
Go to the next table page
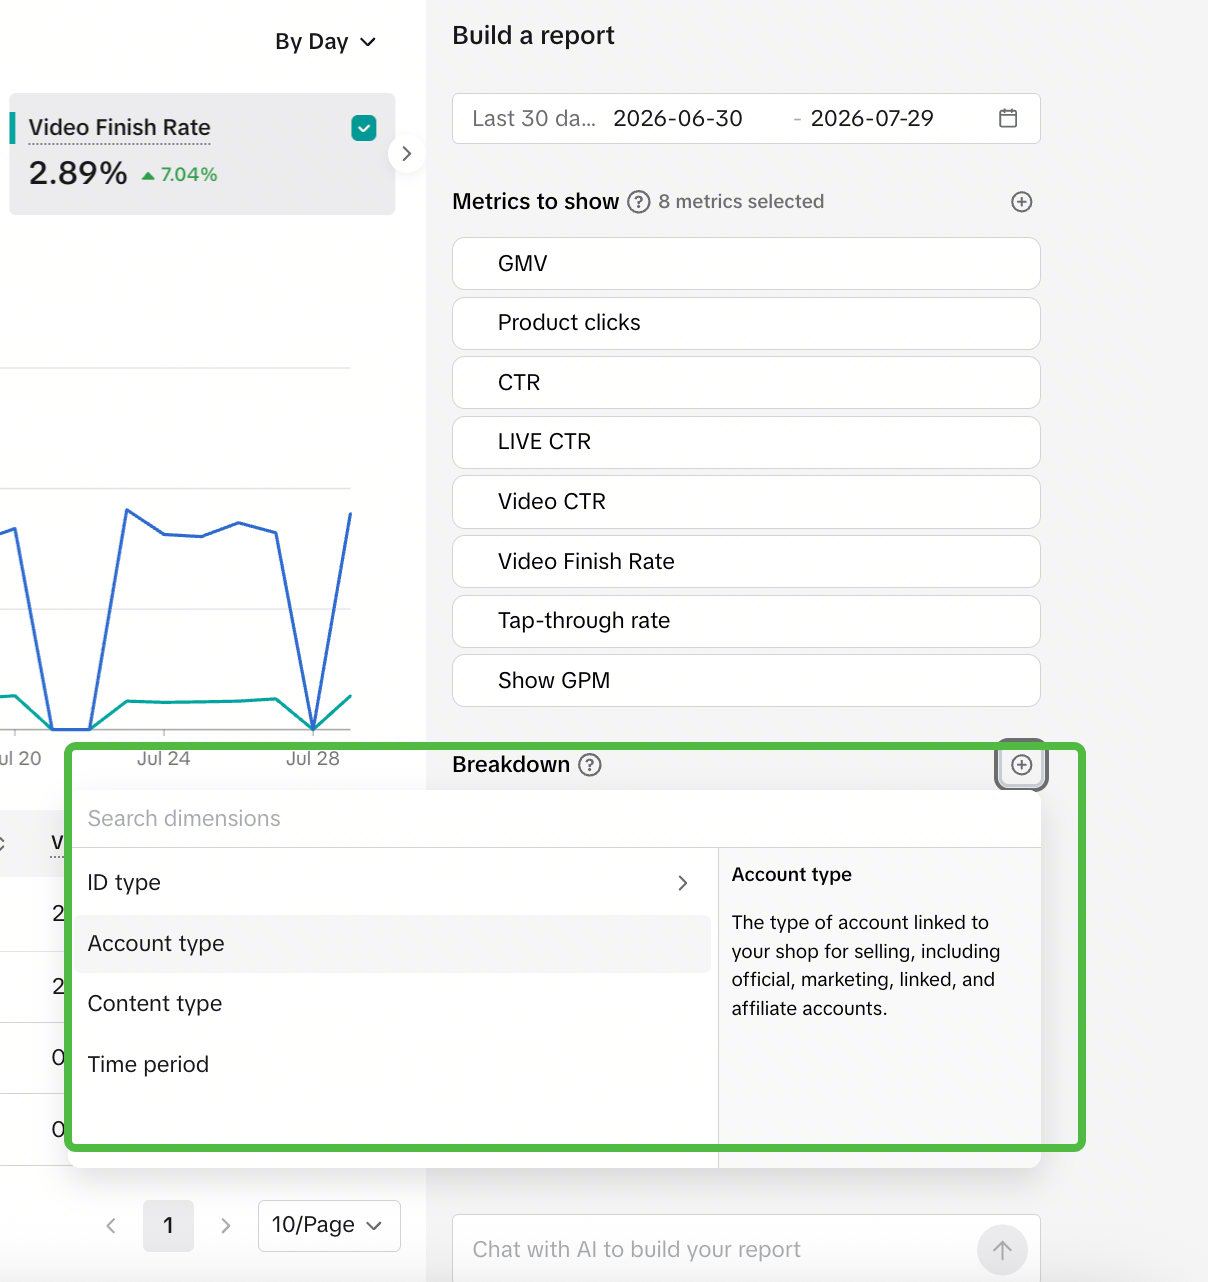[x=226, y=1225]
